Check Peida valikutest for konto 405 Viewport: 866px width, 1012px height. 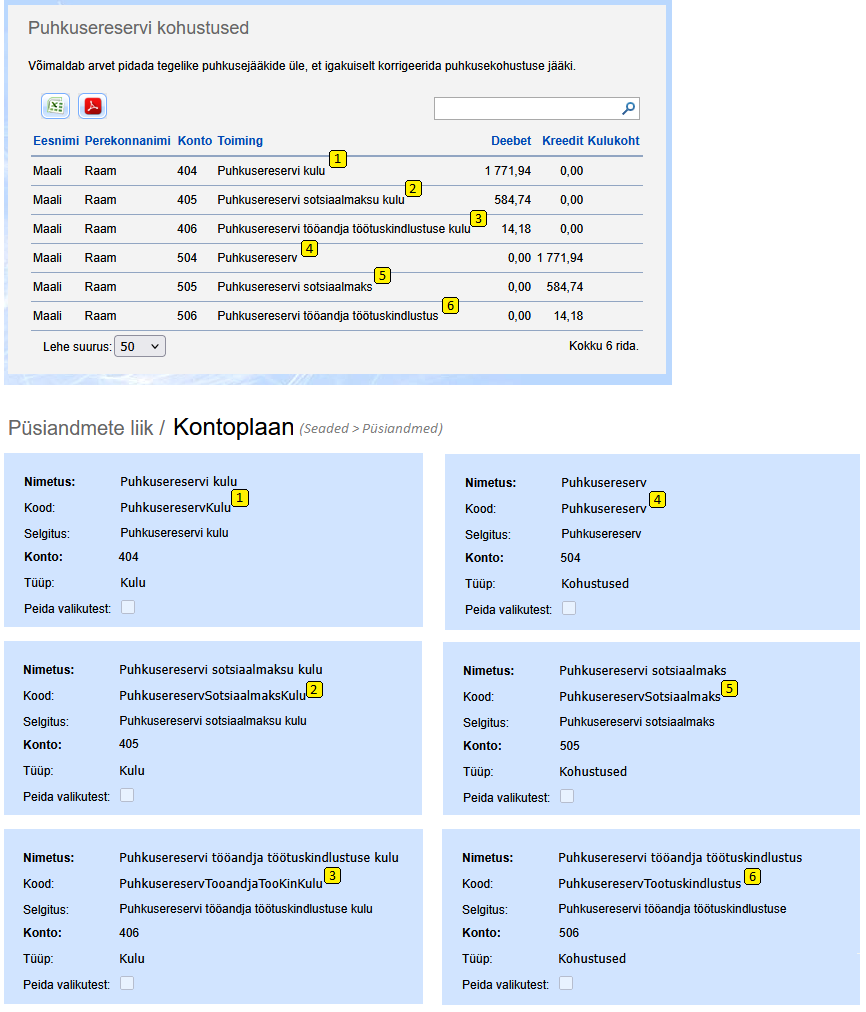pyautogui.click(x=127, y=795)
